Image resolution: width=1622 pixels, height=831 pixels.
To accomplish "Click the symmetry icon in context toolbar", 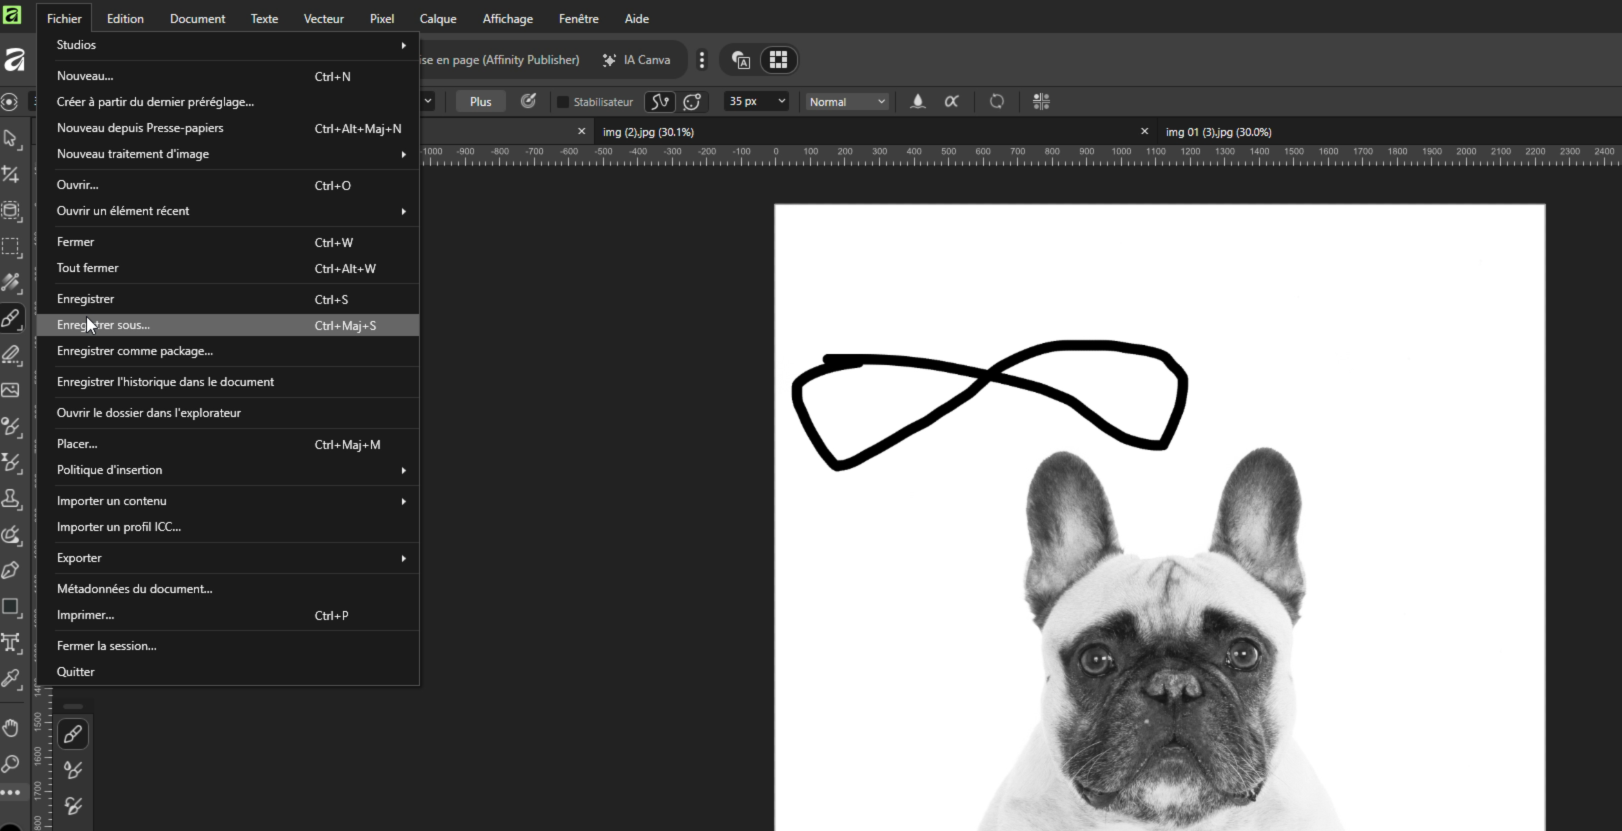I will (1041, 101).
